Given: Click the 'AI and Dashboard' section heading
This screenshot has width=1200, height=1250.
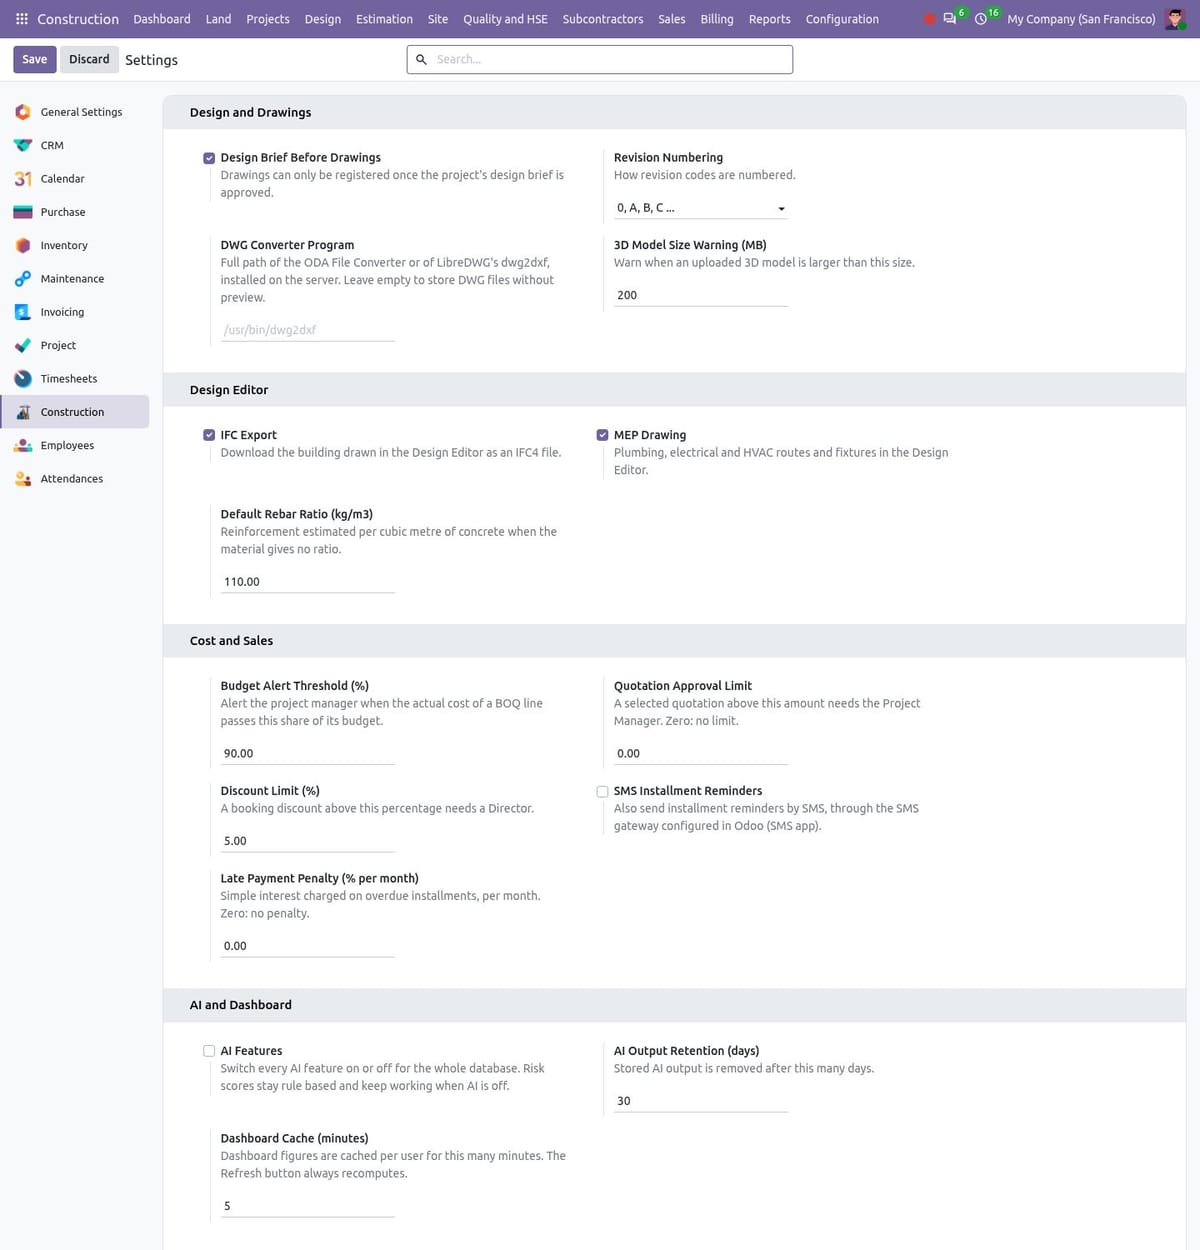Looking at the screenshot, I should tap(241, 1005).
